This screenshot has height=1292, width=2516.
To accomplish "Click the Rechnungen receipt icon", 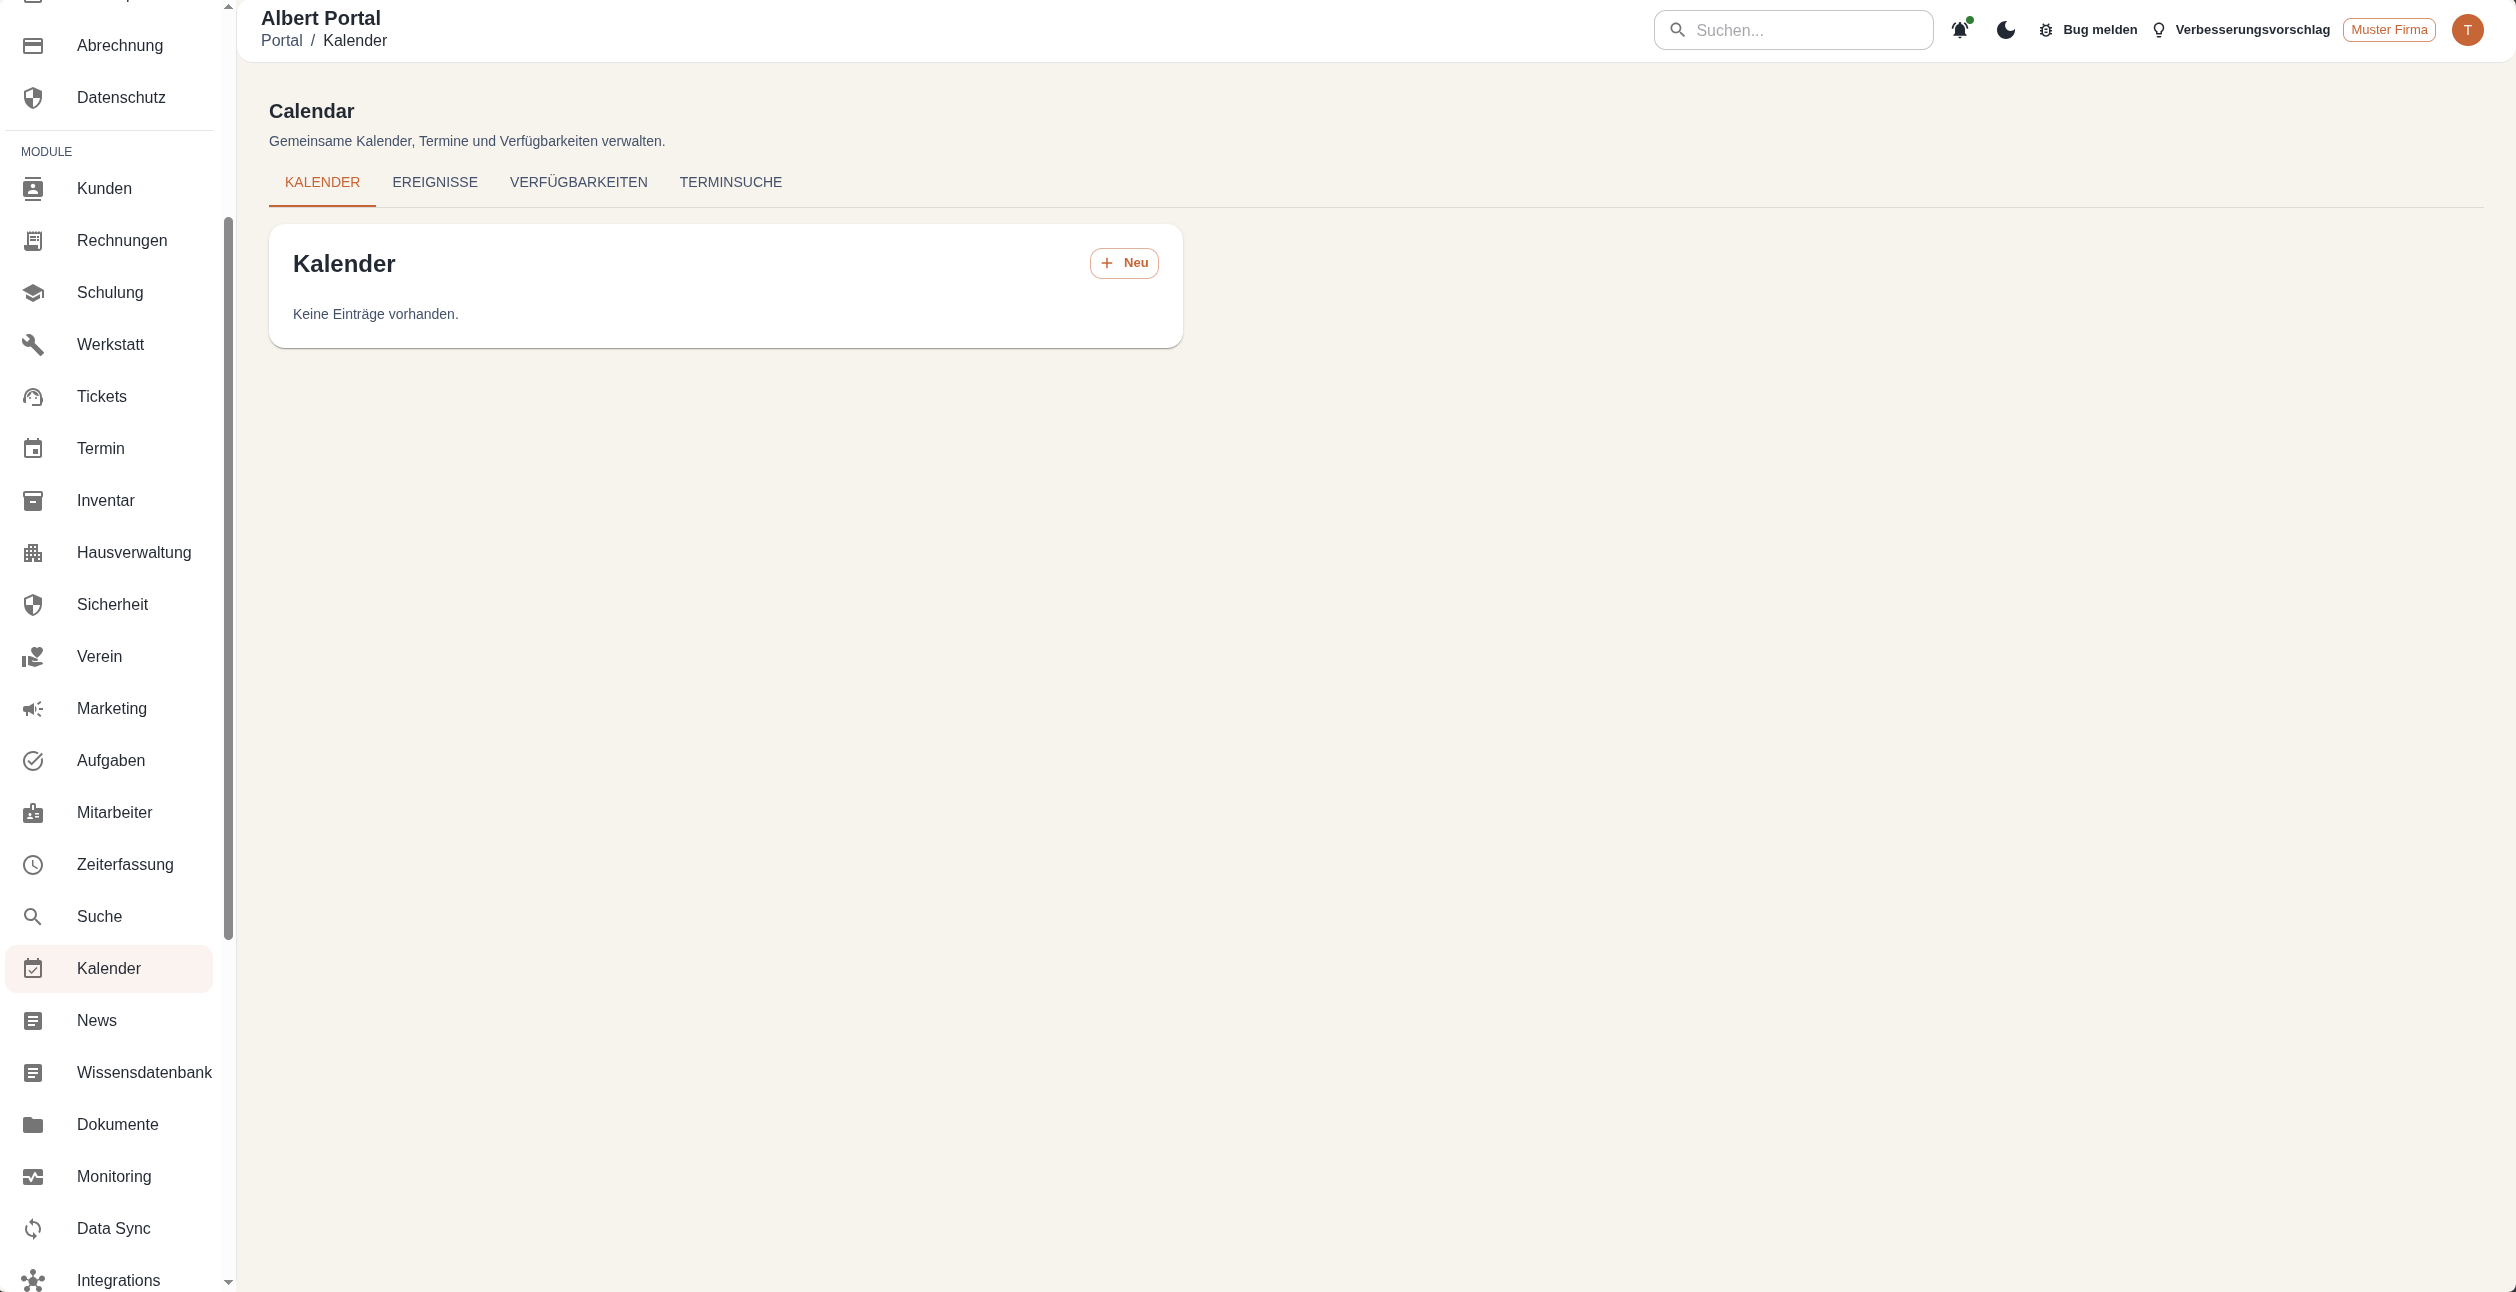I will pyautogui.click(x=33, y=241).
